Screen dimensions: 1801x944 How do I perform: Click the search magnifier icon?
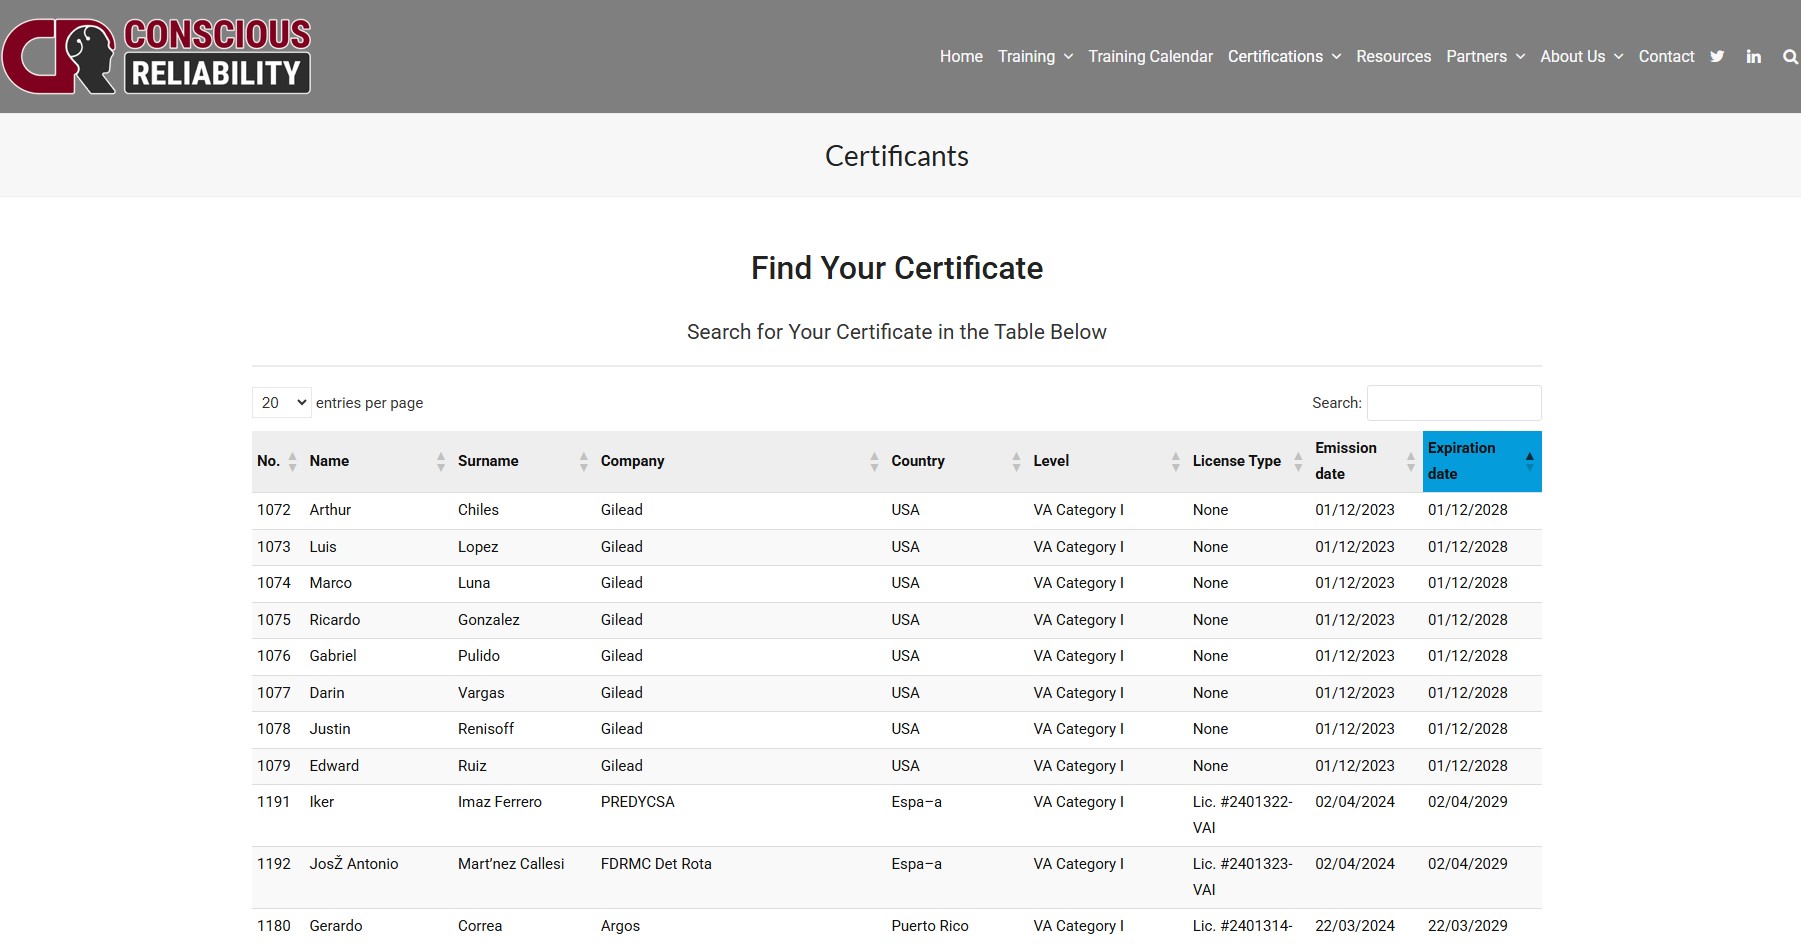[x=1789, y=57]
